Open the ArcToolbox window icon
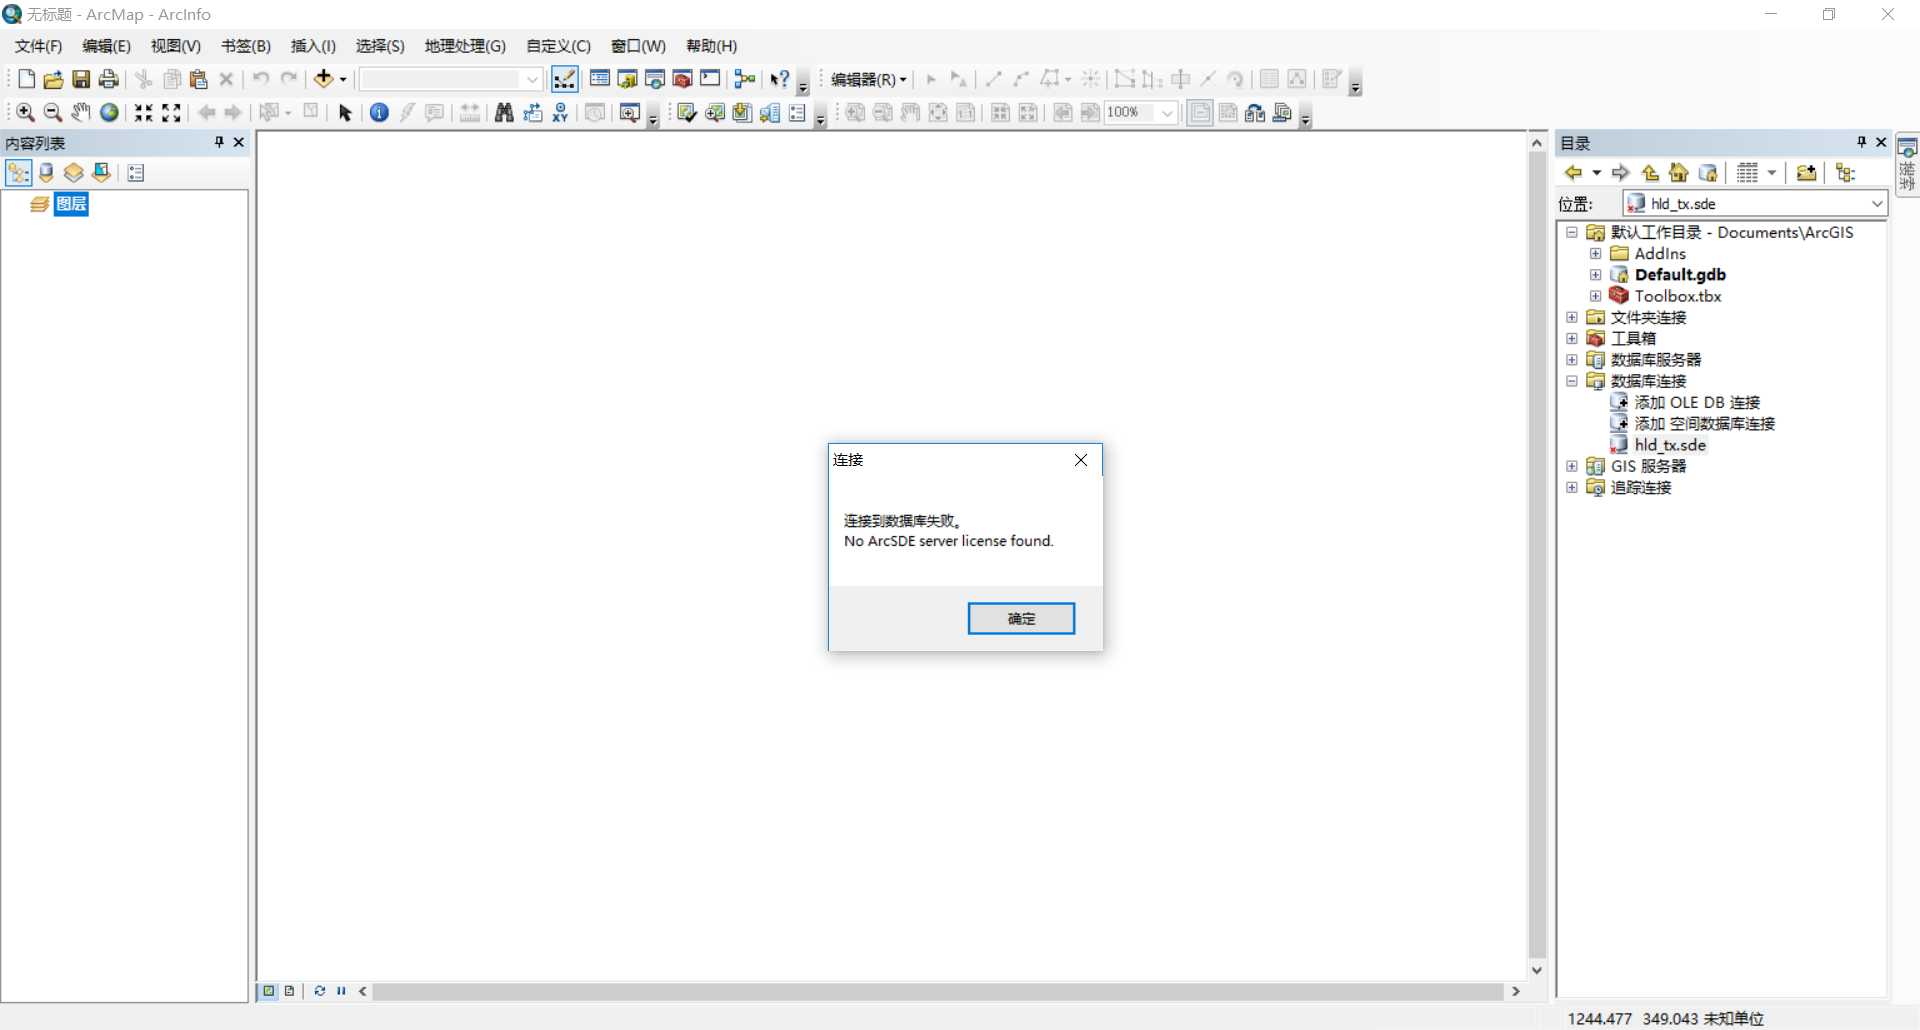 [x=683, y=79]
